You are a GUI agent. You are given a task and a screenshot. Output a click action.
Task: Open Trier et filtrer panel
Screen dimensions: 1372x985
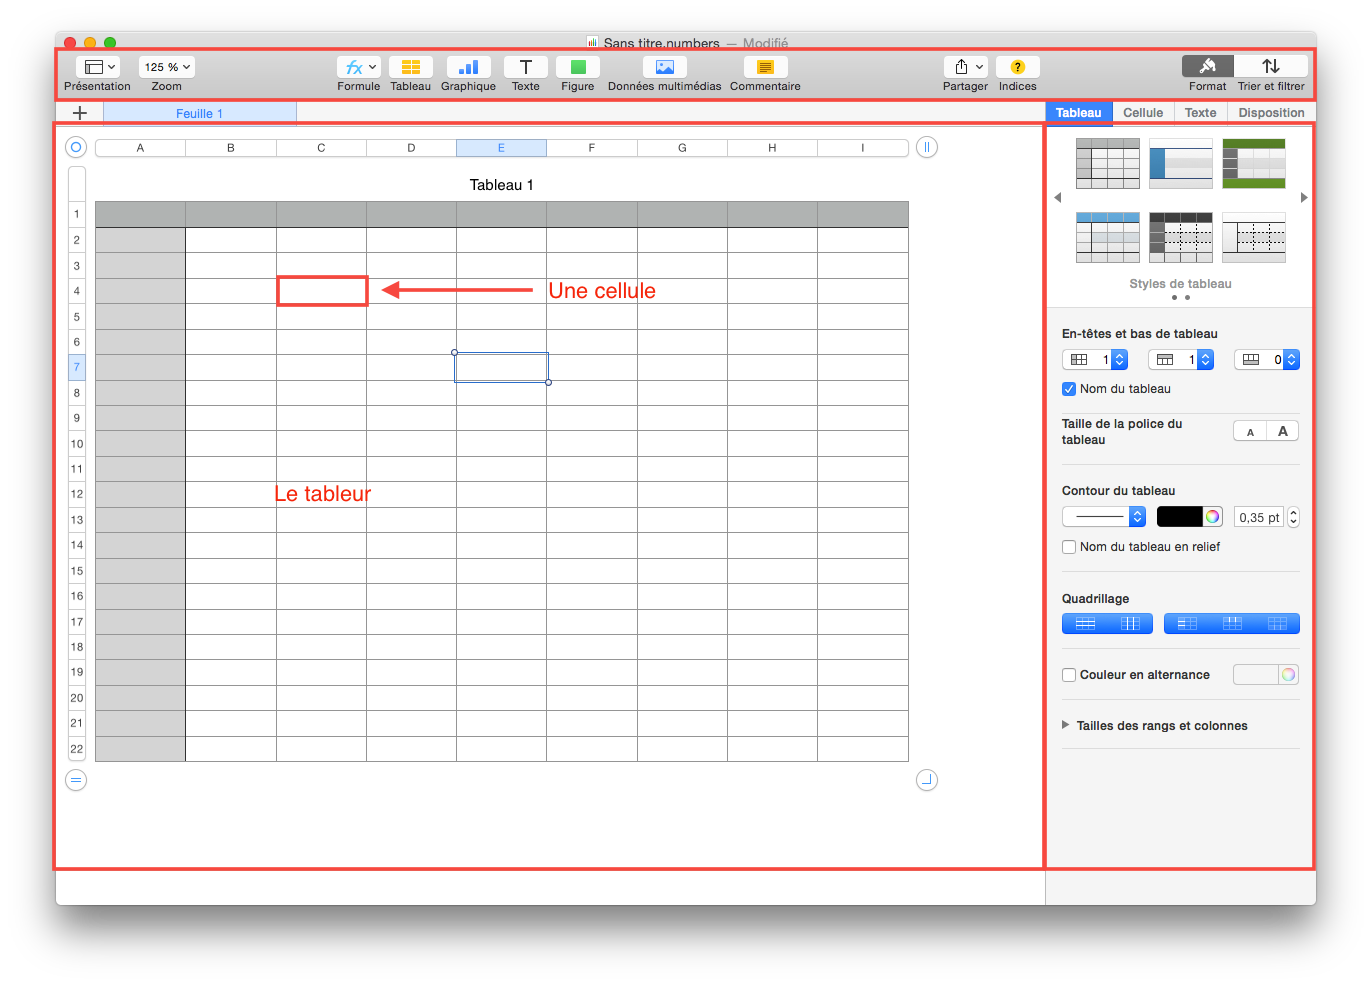[x=1271, y=66]
